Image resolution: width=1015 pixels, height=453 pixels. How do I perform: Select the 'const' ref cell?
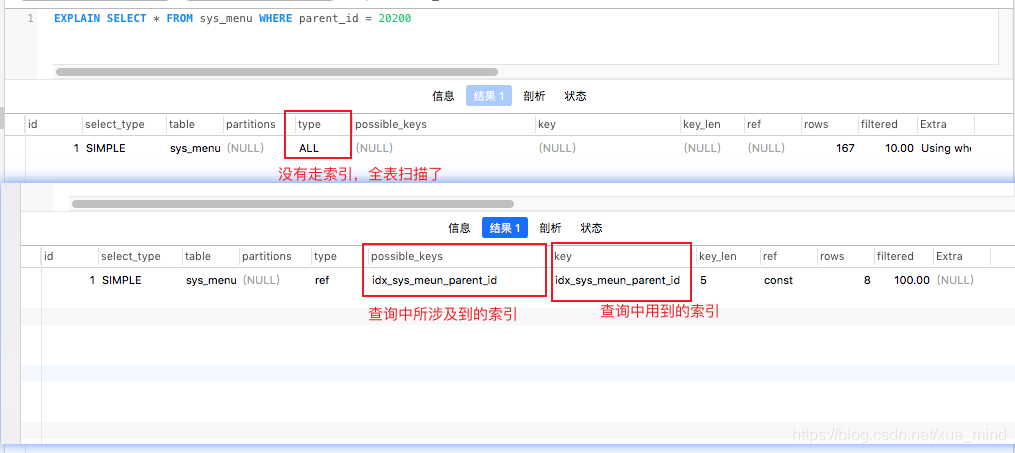click(x=778, y=280)
